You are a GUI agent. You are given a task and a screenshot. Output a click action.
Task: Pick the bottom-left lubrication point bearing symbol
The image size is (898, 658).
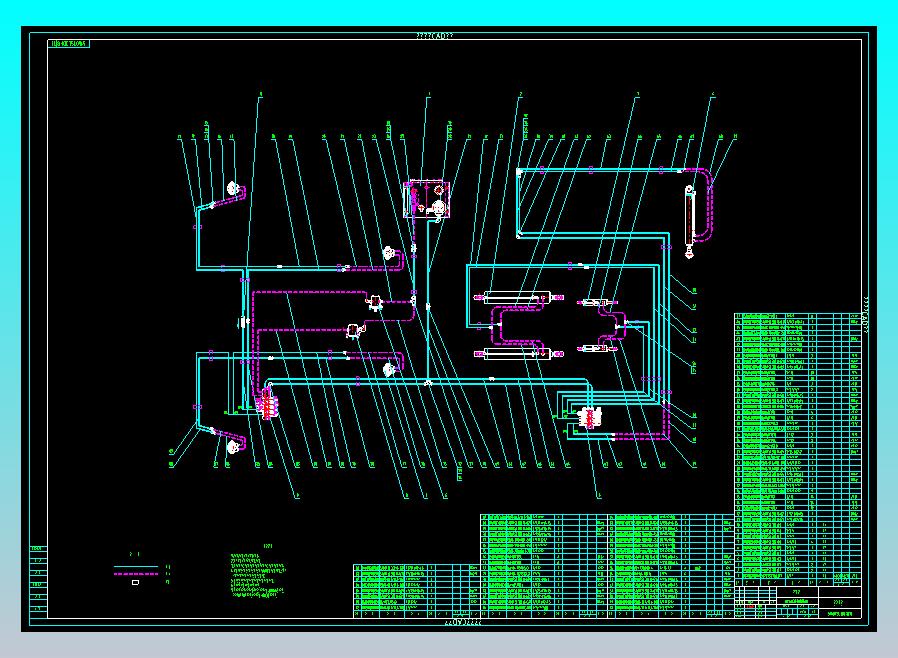(x=232, y=447)
